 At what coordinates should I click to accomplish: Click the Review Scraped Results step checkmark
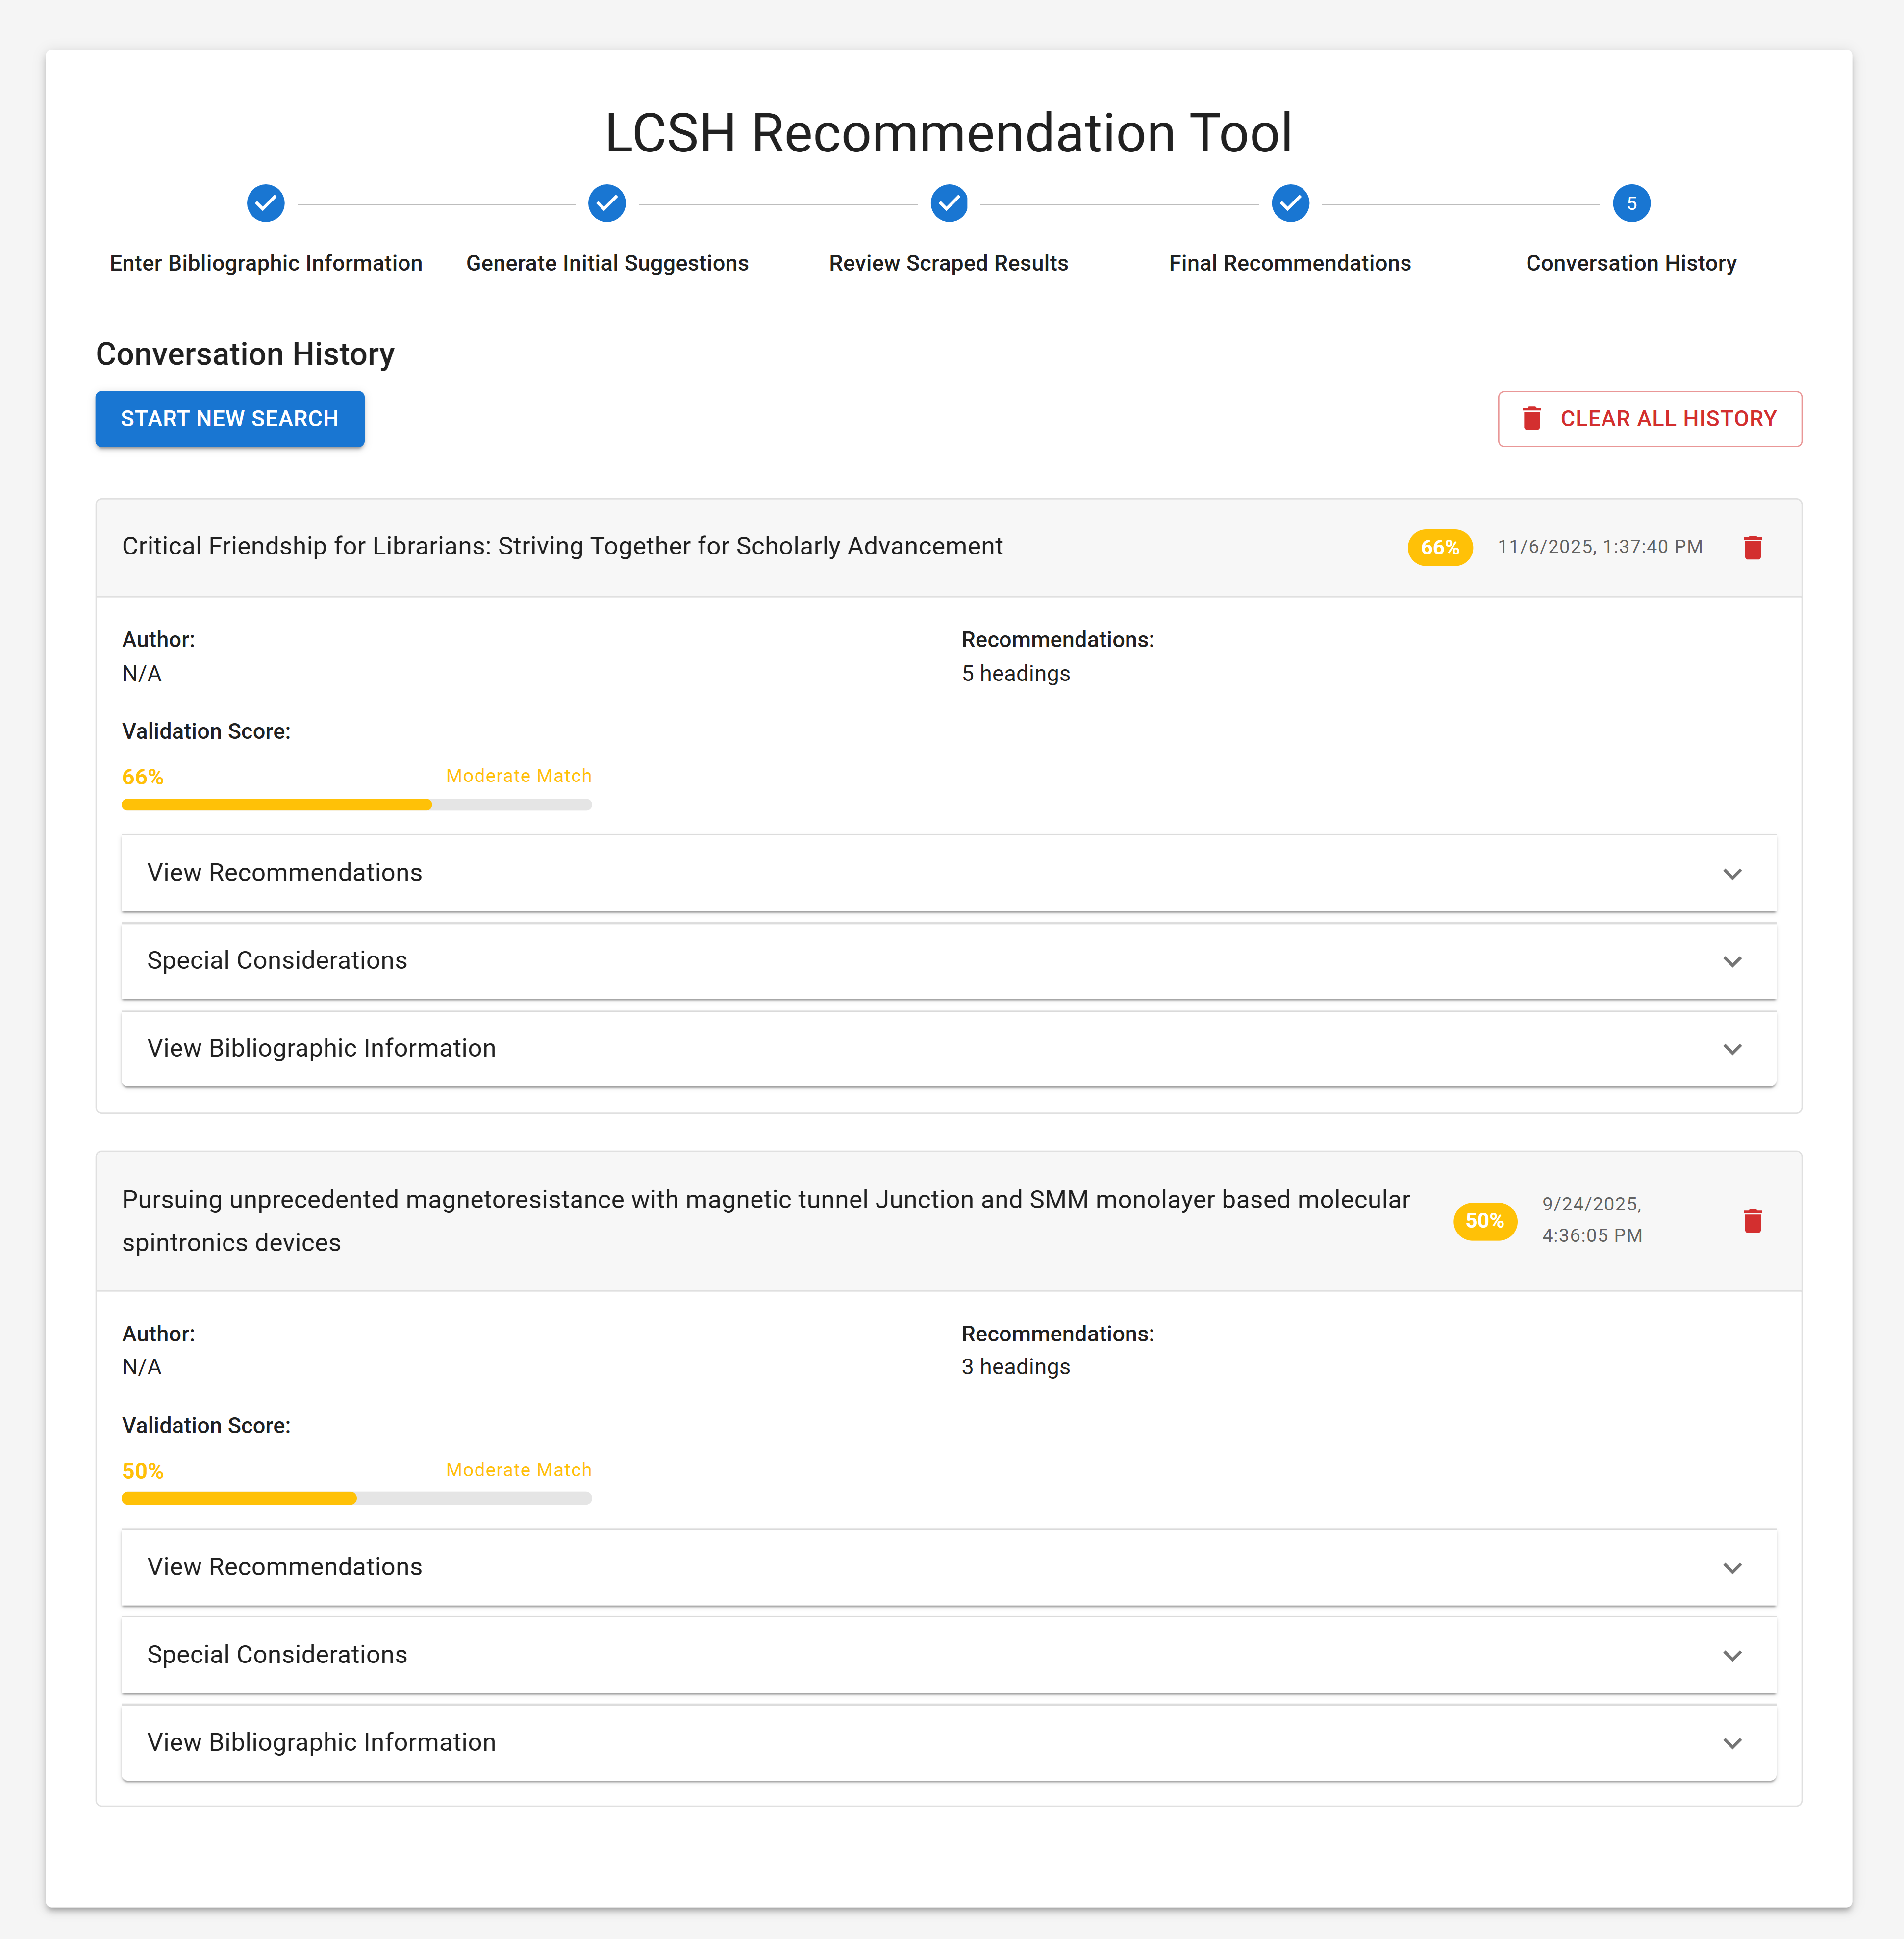948,203
